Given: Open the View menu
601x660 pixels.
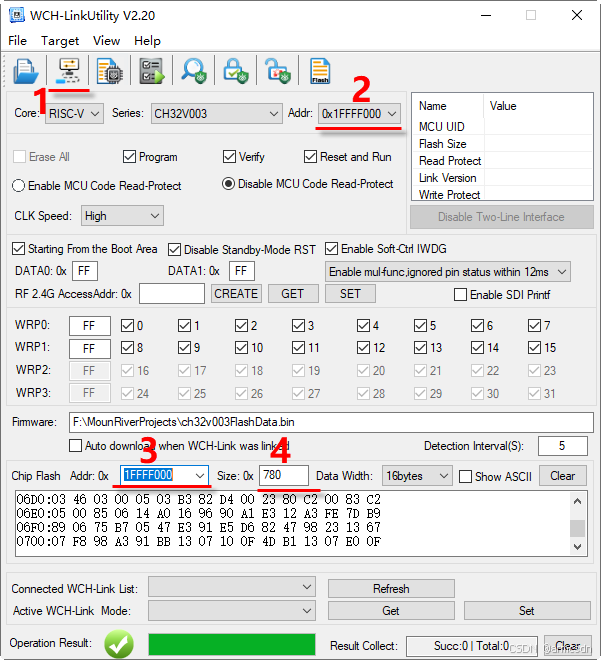Looking at the screenshot, I should point(106,41).
